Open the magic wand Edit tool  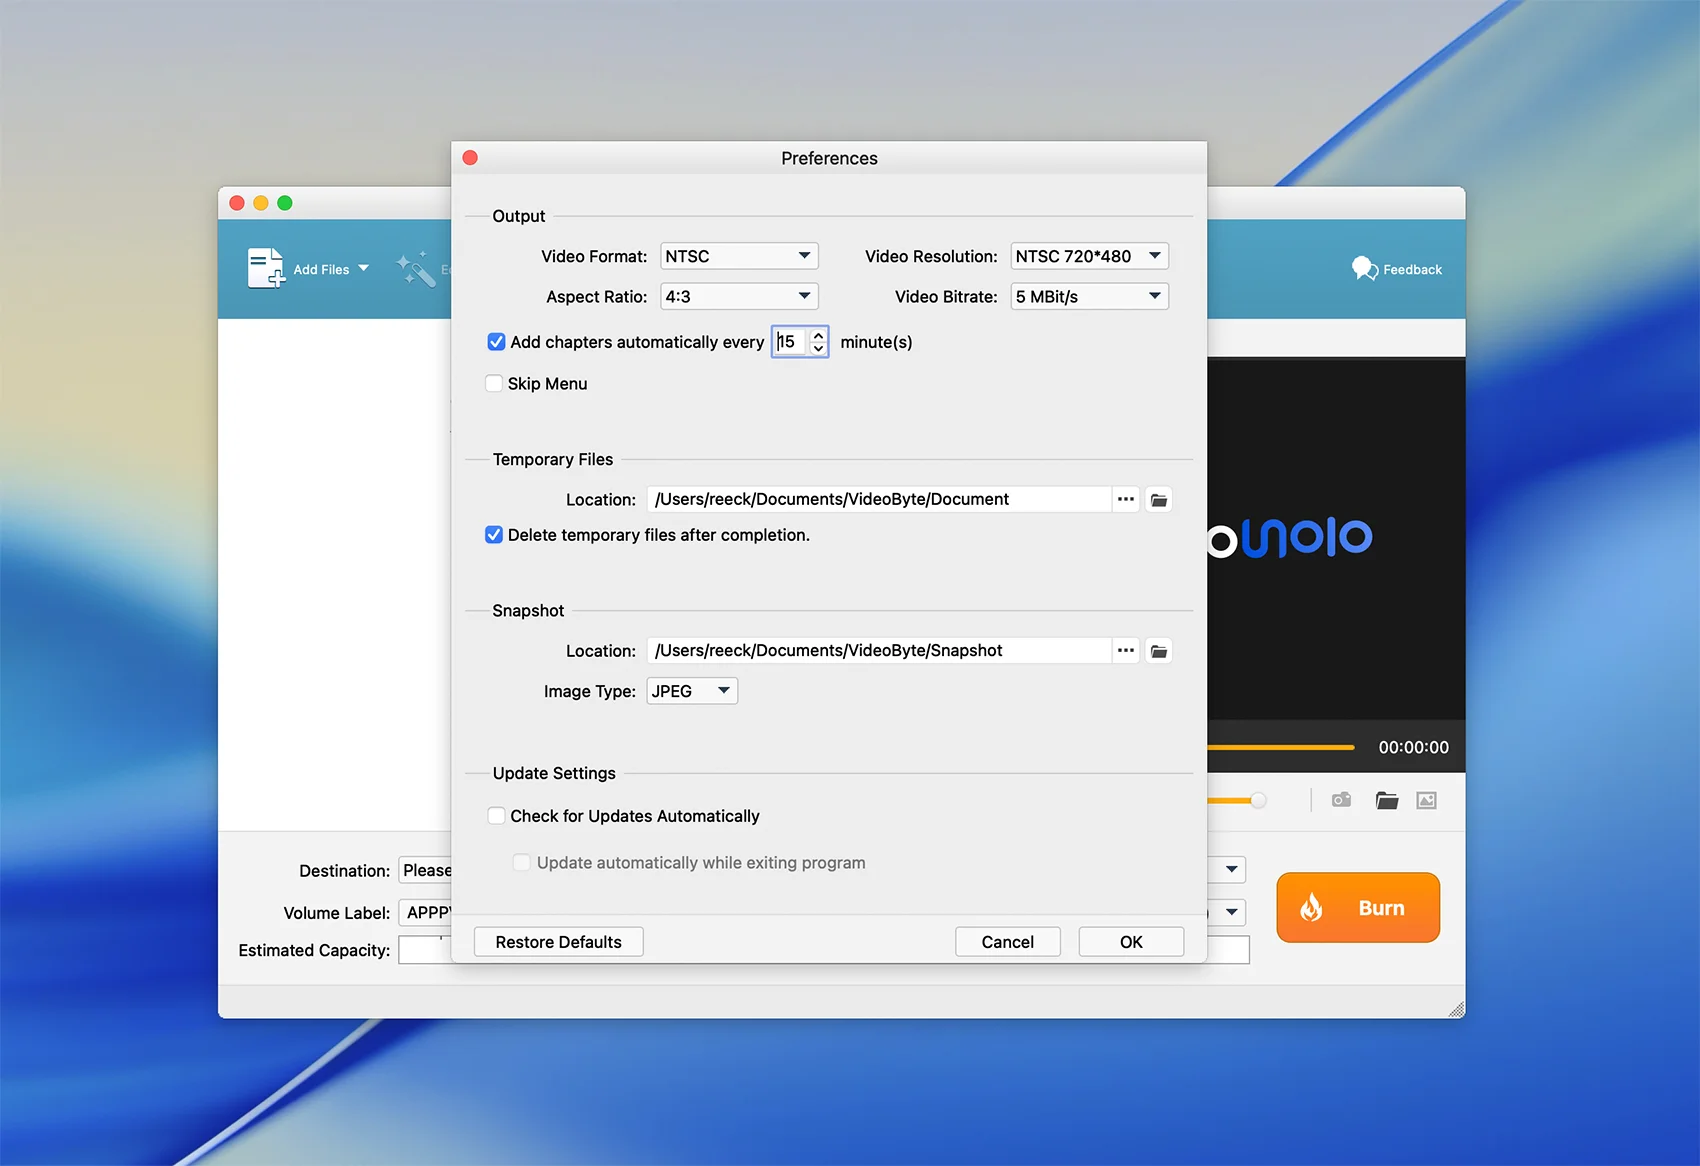pos(416,269)
